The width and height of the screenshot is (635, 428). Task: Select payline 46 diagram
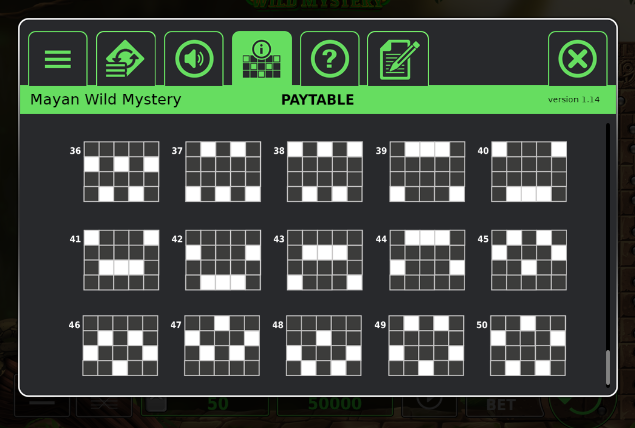tap(120, 345)
